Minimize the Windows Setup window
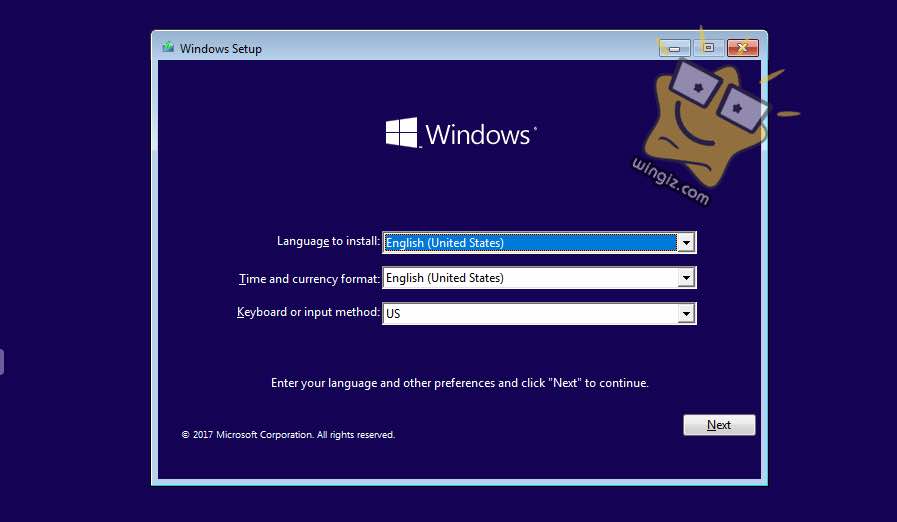The height and width of the screenshot is (522, 897). tap(674, 48)
